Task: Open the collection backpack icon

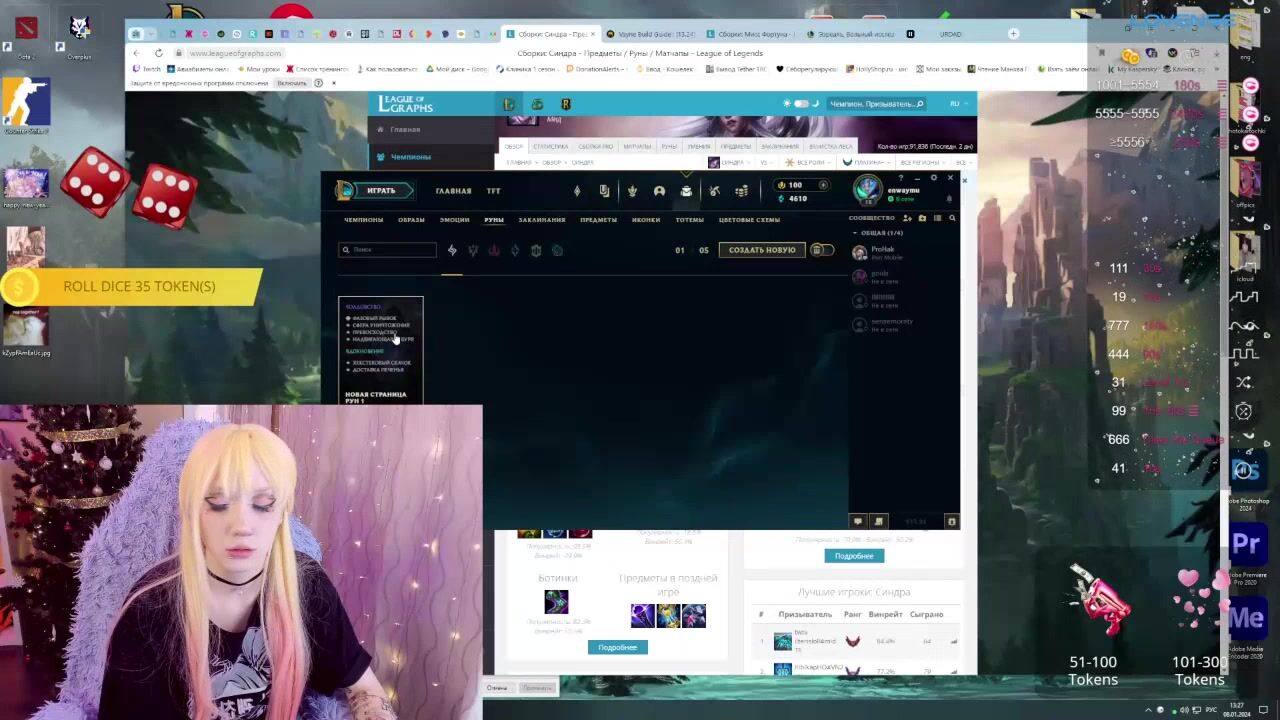Action: pyautogui.click(x=686, y=191)
